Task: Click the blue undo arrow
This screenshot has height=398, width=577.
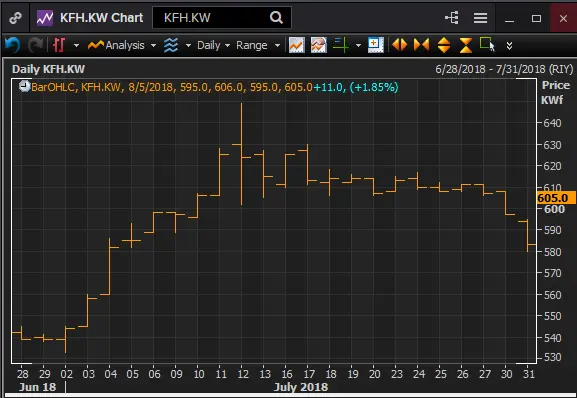Action: click(13, 45)
